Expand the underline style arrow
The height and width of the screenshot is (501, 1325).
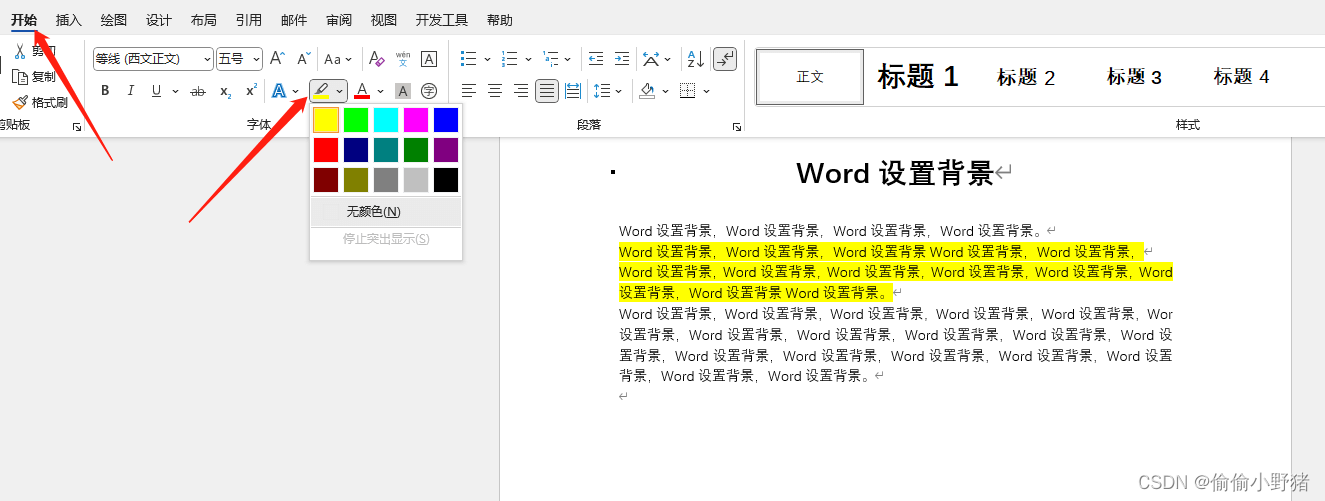click(175, 91)
